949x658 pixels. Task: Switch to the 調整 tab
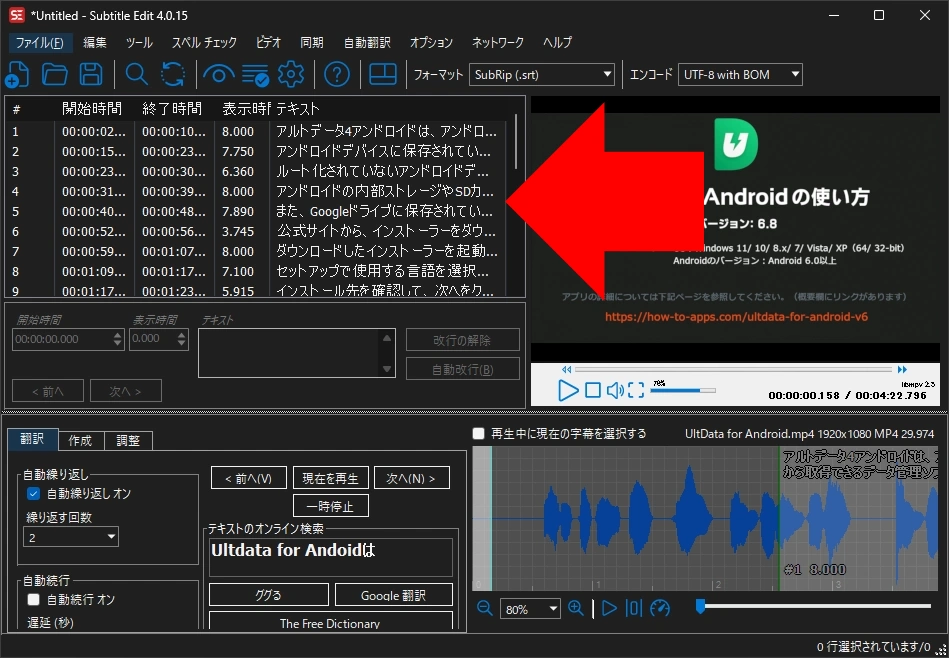point(128,441)
